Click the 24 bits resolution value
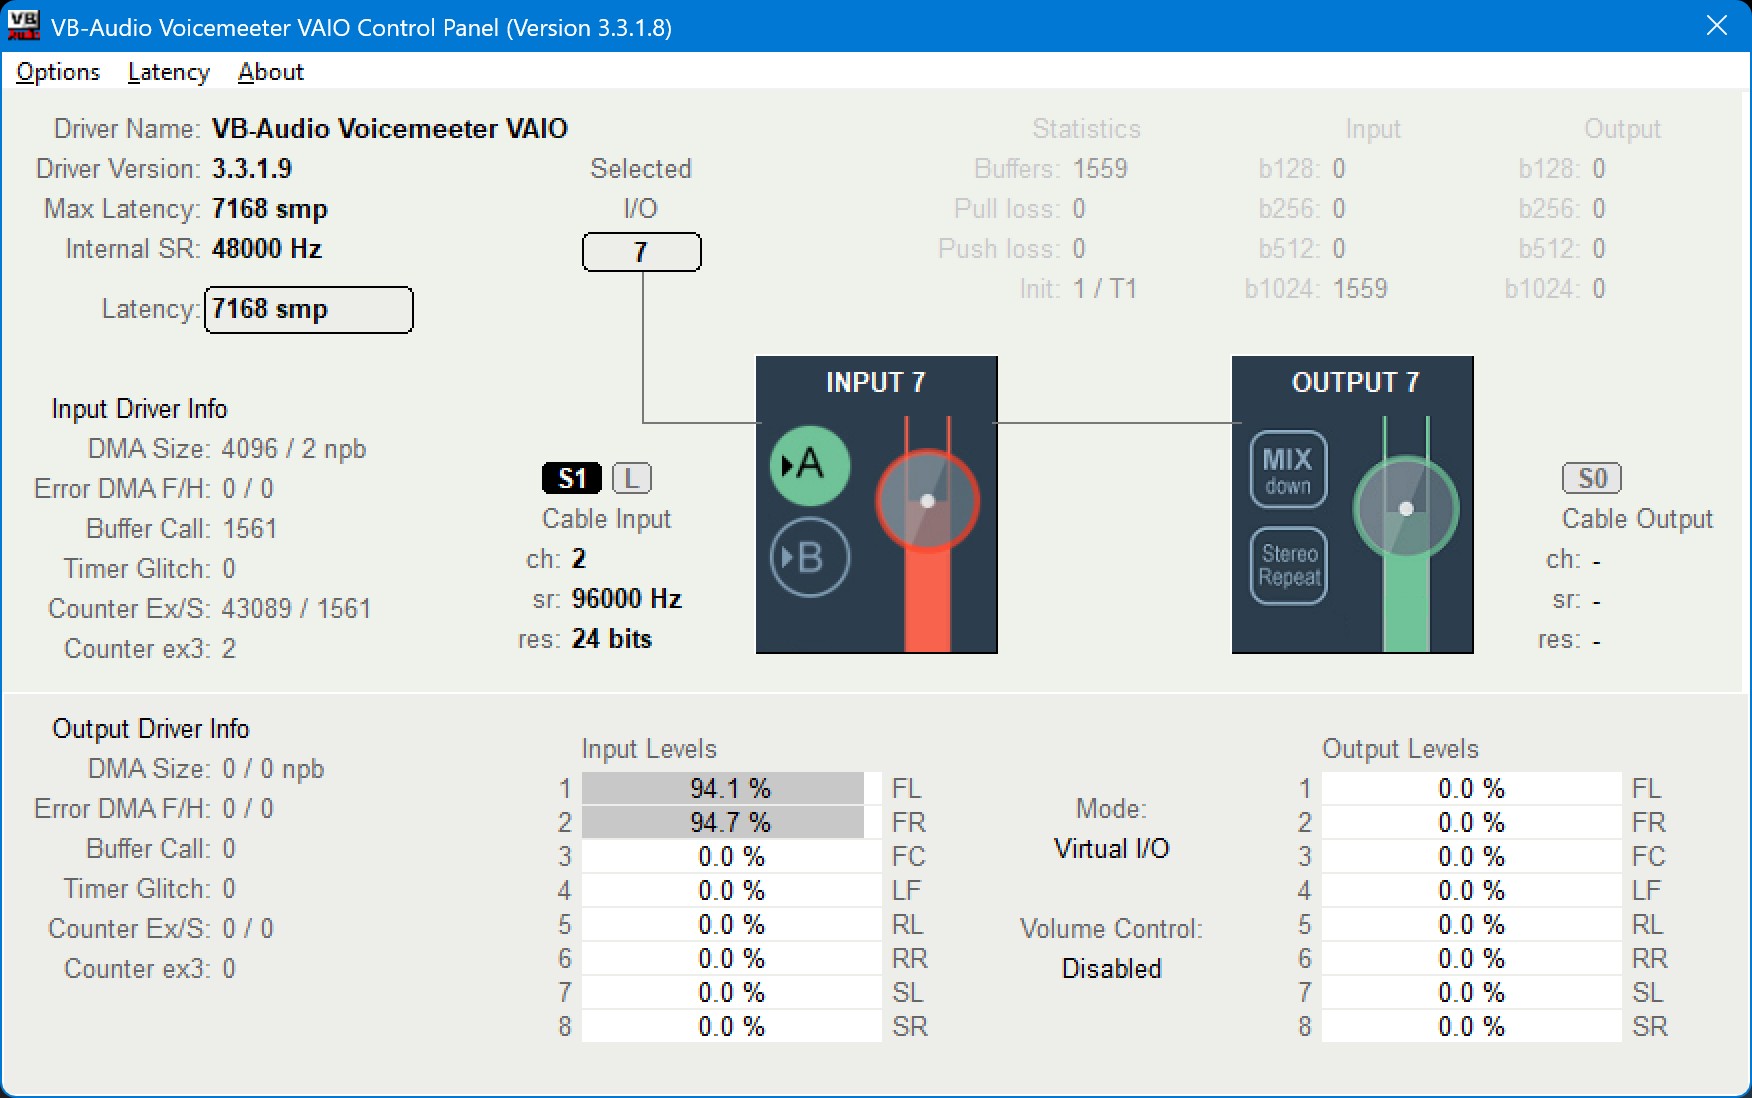 [612, 638]
